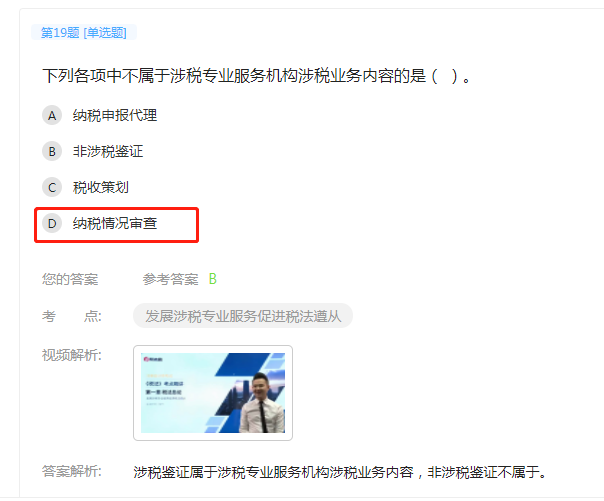Click the 您的答案 label
This screenshot has height=501, width=604.
(70, 279)
